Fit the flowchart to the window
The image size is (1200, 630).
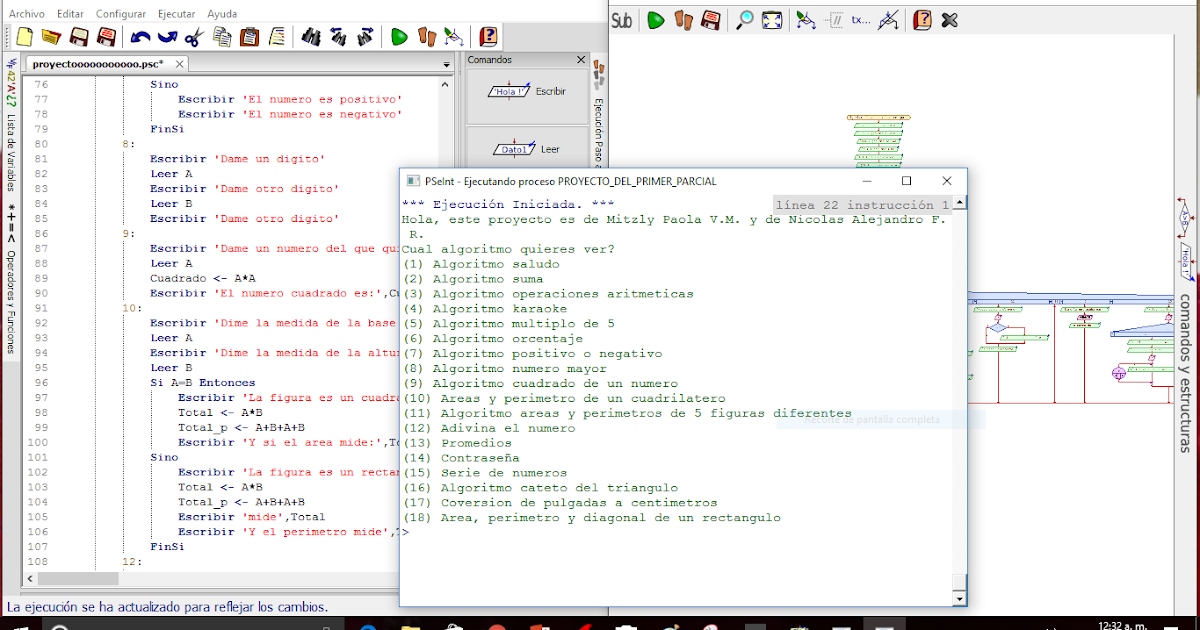click(x=772, y=20)
